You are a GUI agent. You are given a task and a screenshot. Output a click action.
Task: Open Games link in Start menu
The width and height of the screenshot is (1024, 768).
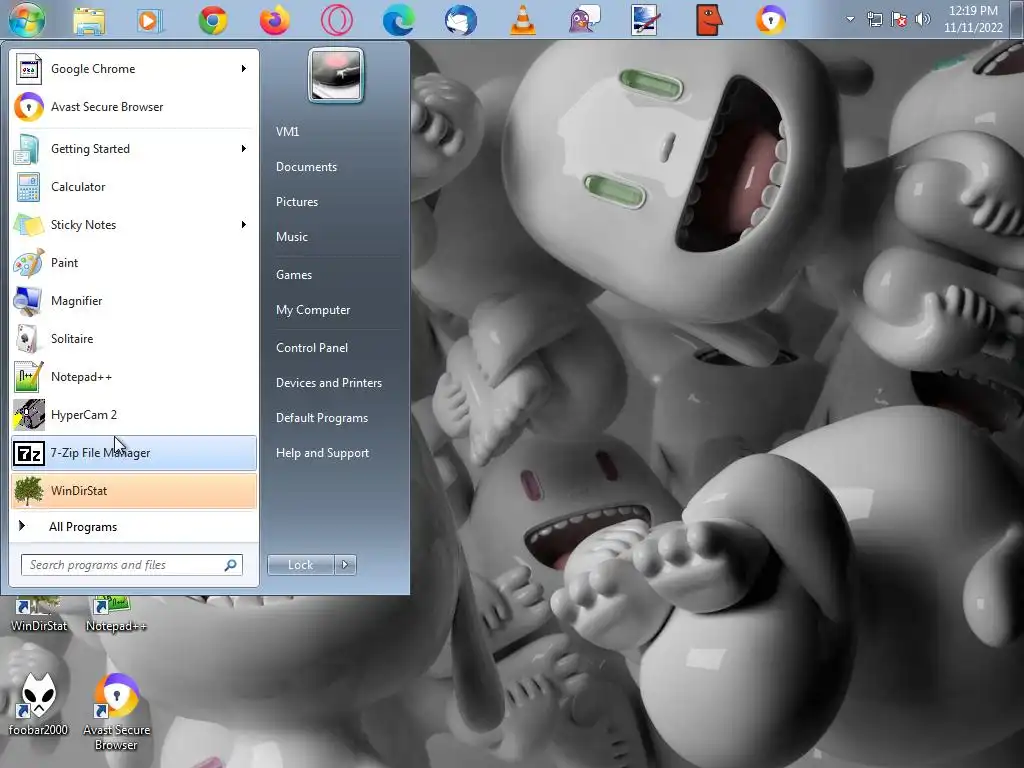[294, 275]
